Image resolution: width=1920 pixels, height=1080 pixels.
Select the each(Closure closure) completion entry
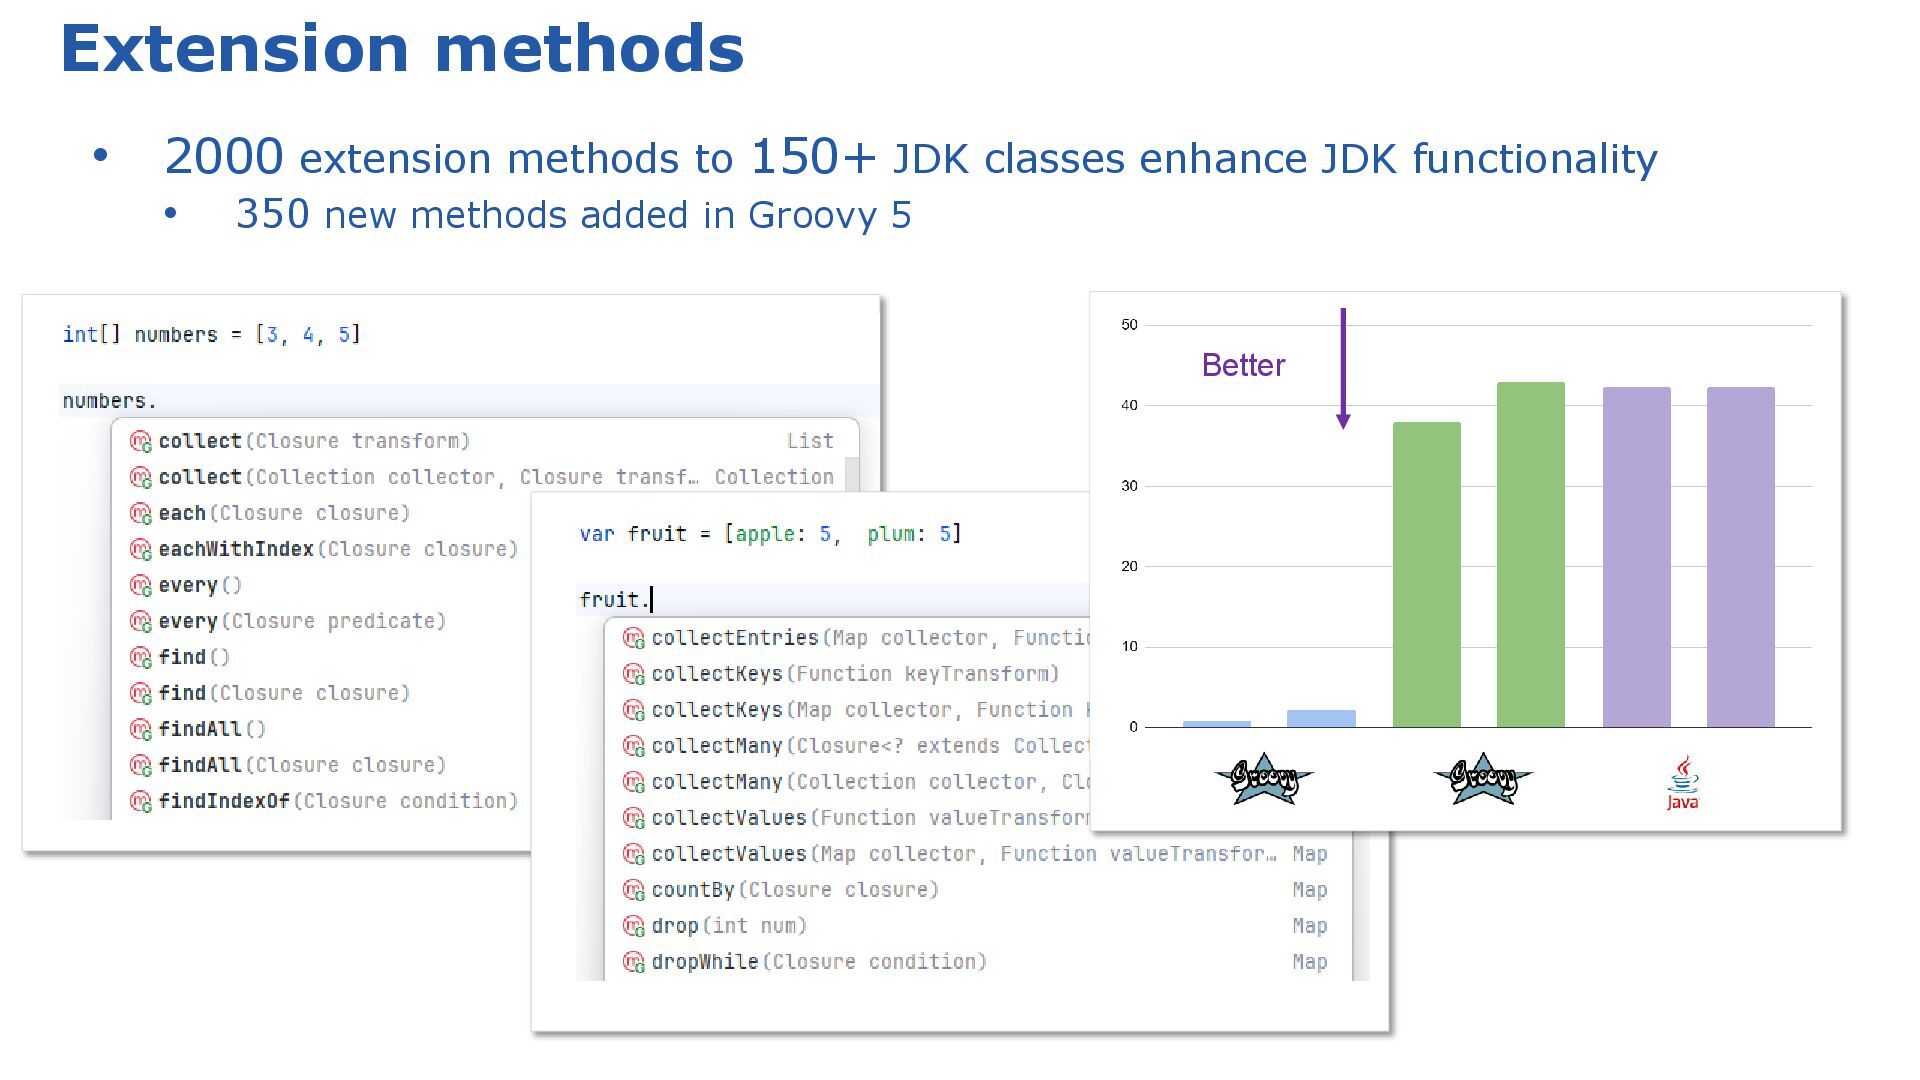pyautogui.click(x=284, y=513)
